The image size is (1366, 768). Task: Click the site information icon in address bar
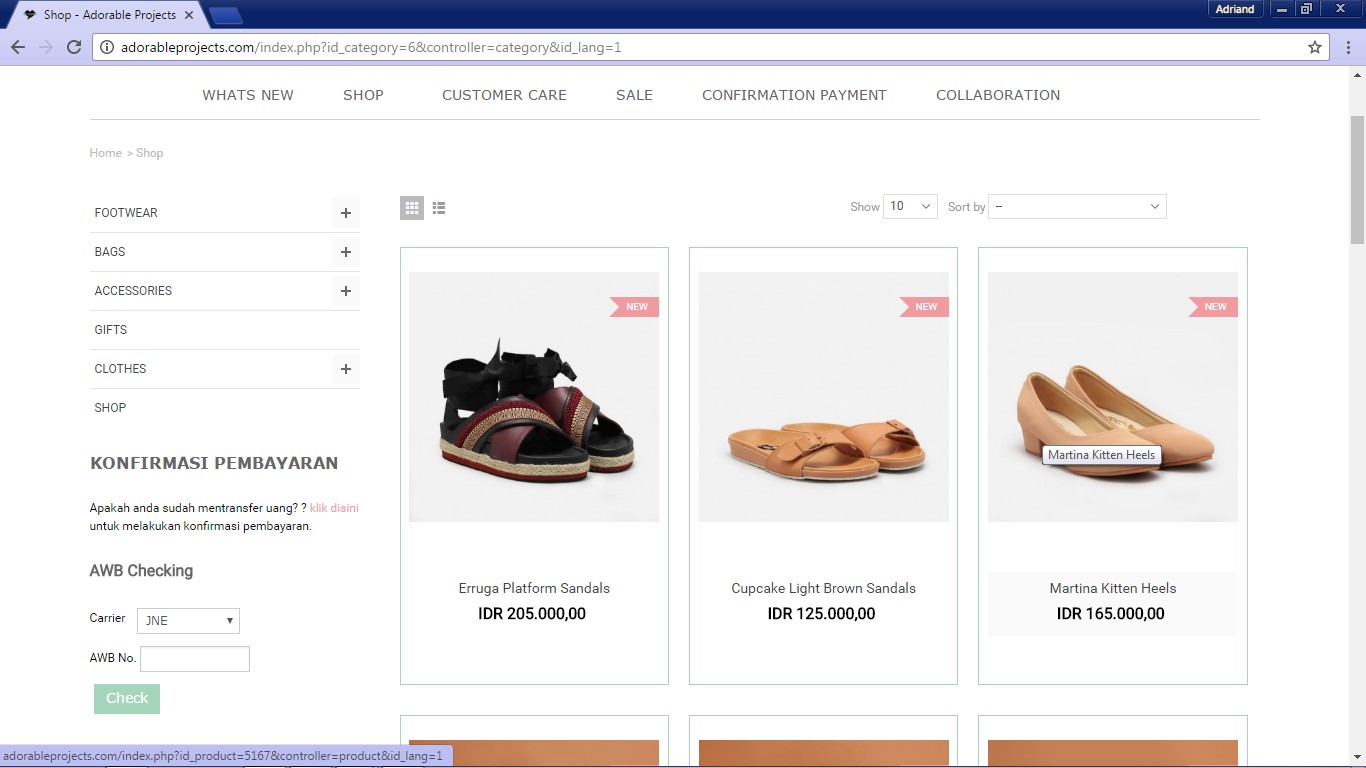pyautogui.click(x=105, y=46)
